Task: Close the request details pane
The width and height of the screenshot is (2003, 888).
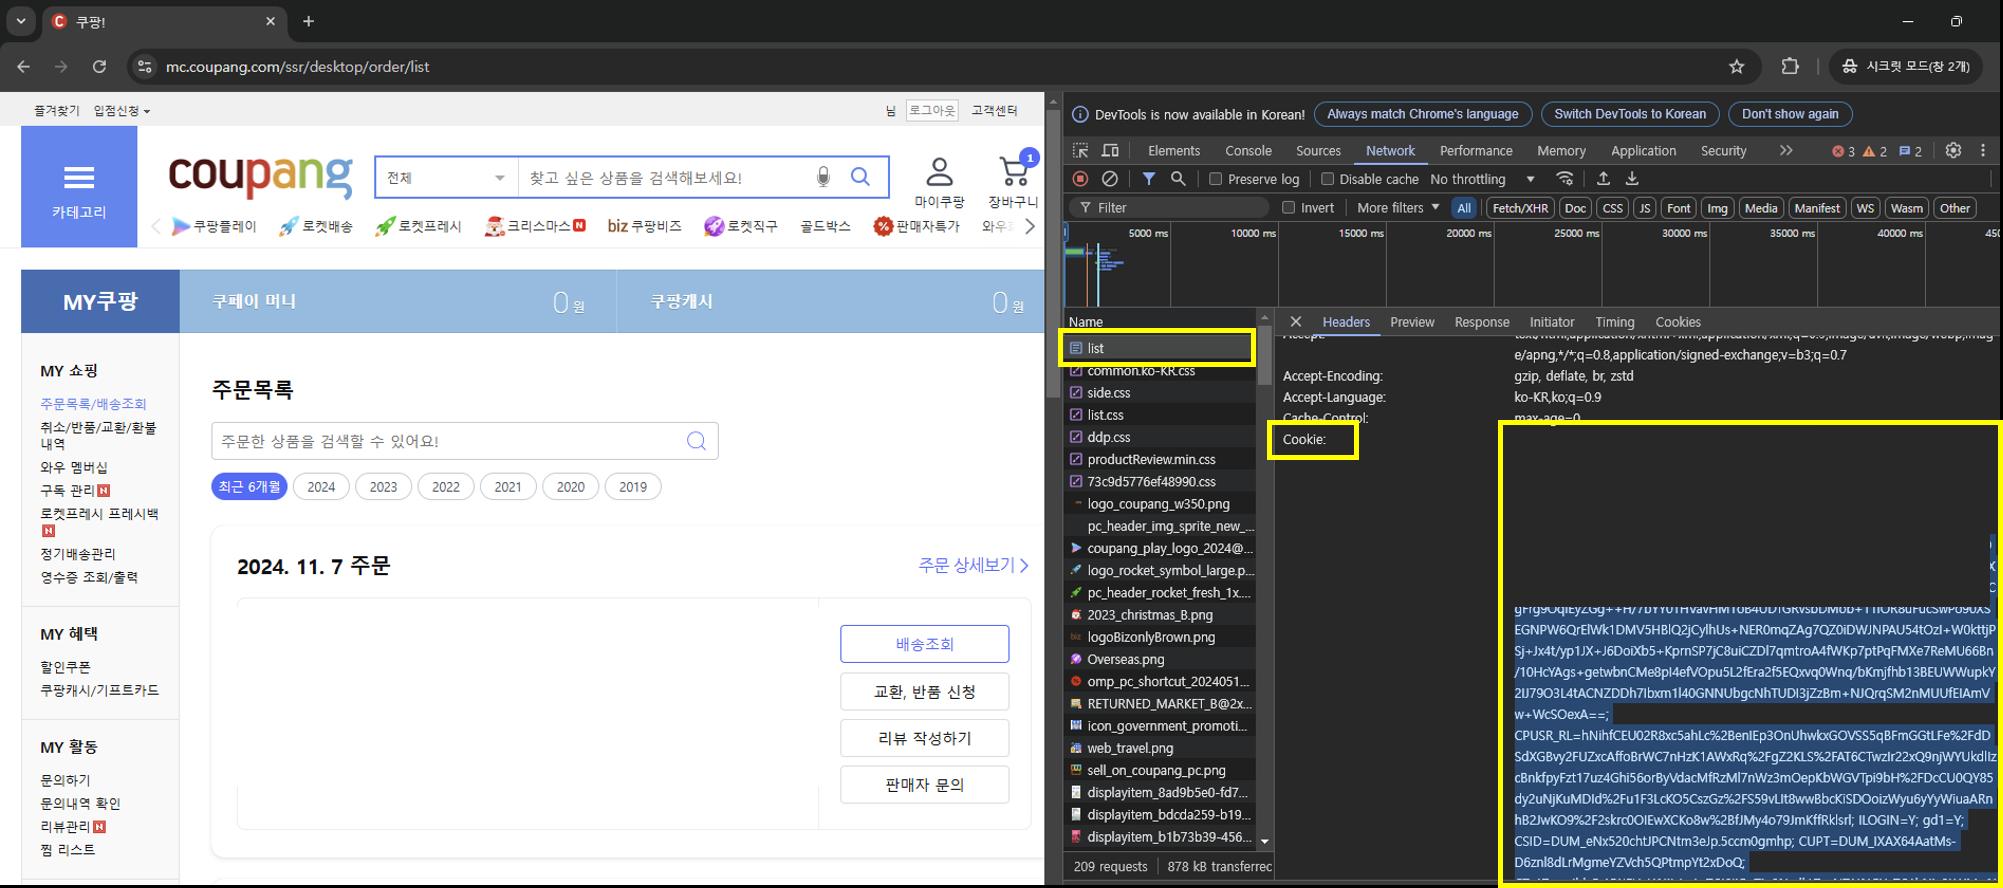Action: click(x=1296, y=322)
